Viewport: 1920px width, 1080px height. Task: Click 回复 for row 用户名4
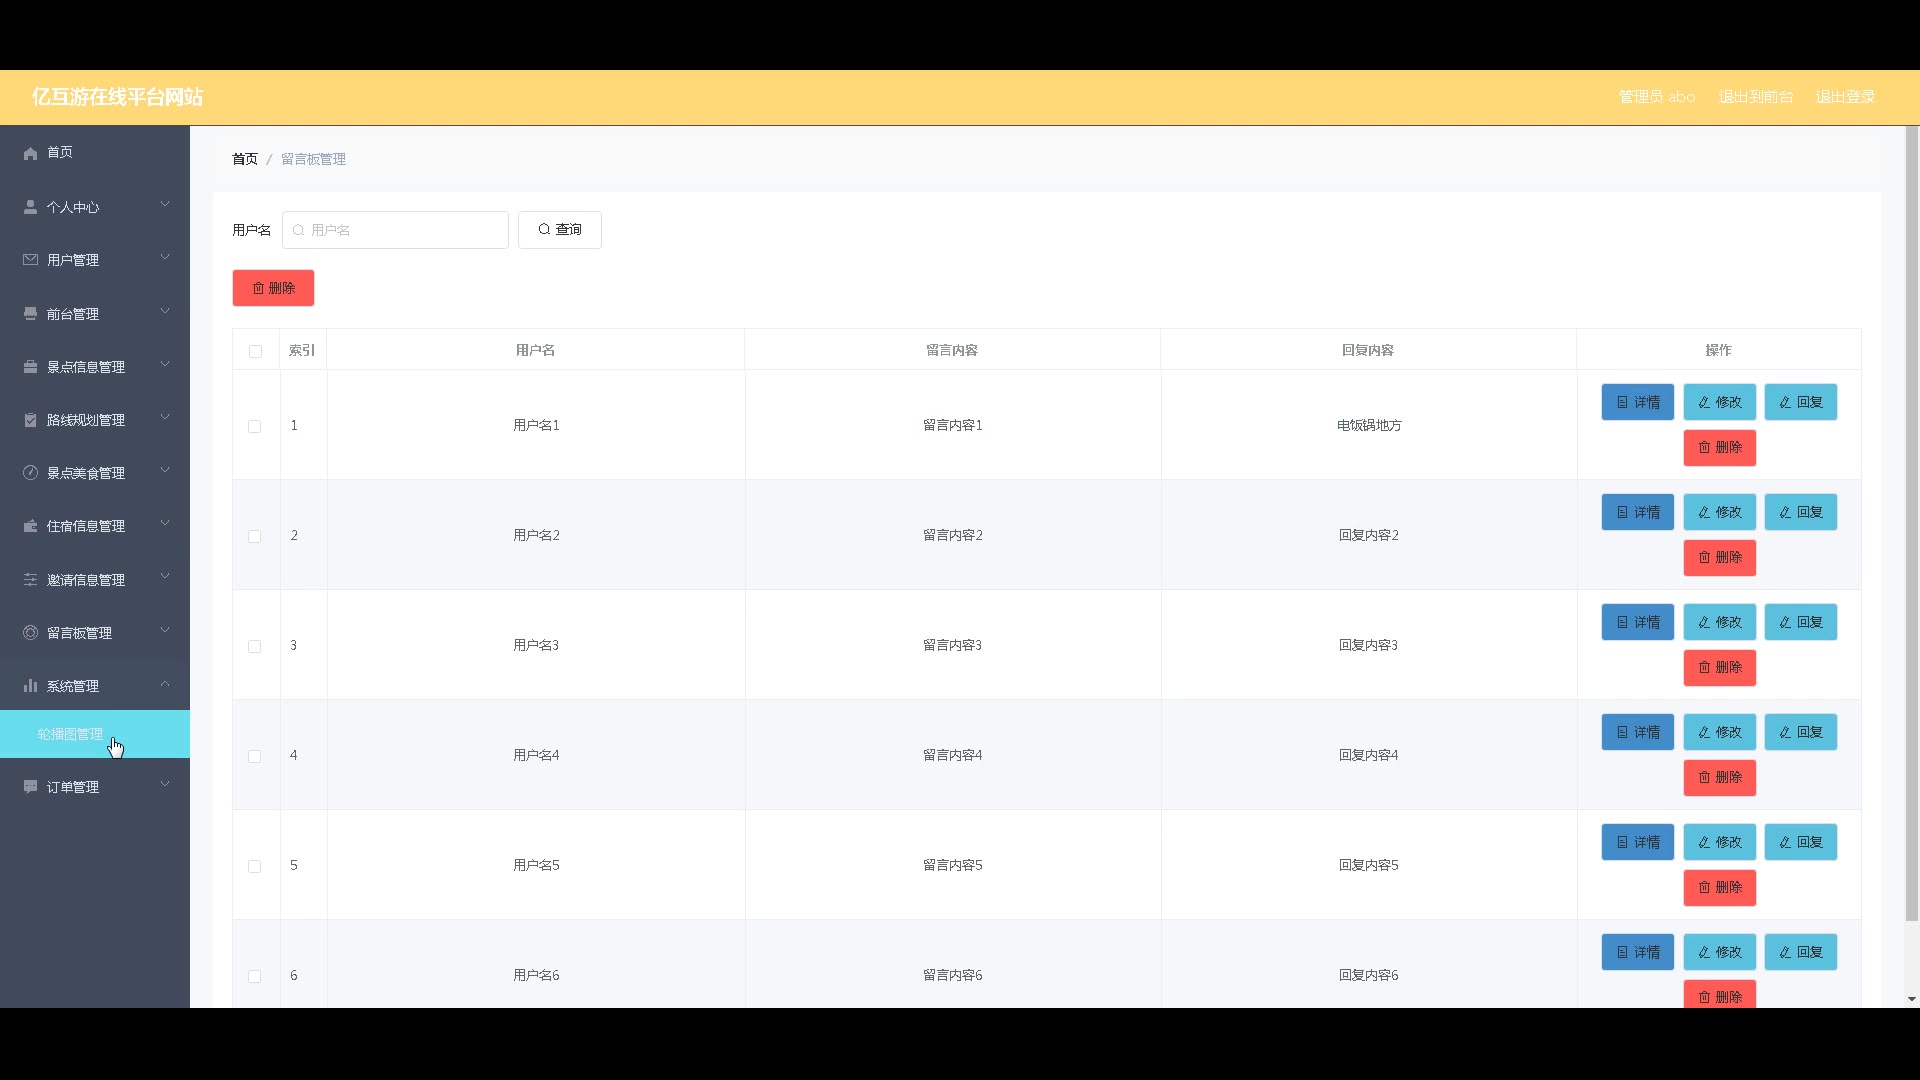coord(1800,732)
